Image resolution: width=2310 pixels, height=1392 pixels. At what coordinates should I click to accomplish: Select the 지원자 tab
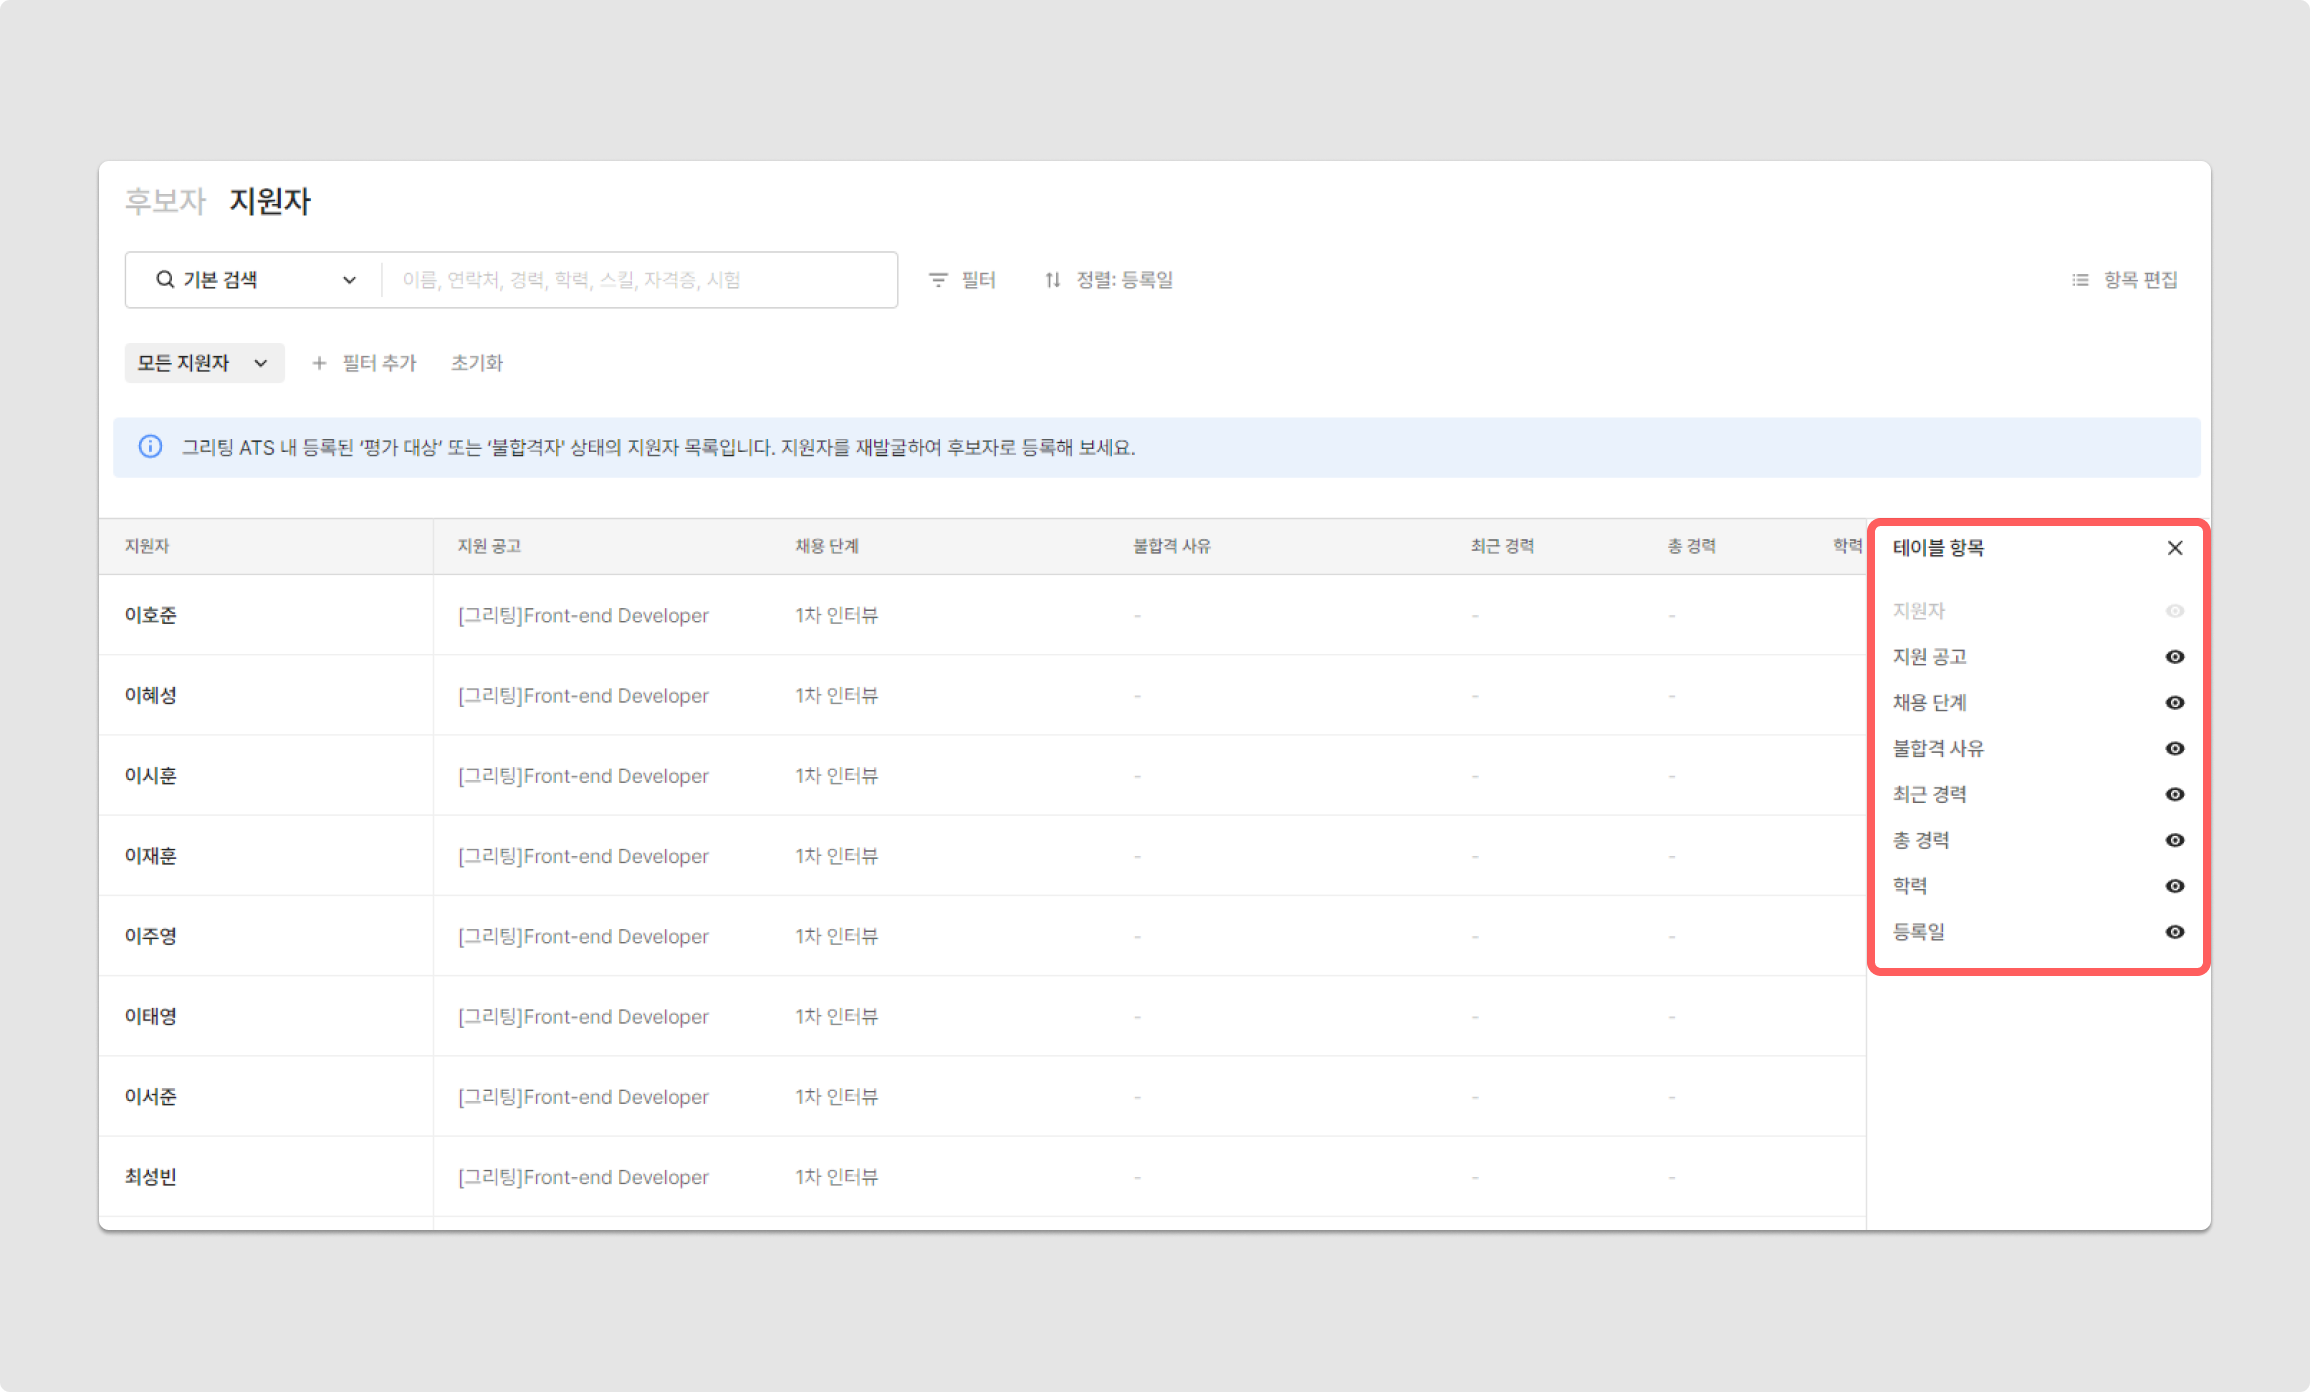pos(270,201)
